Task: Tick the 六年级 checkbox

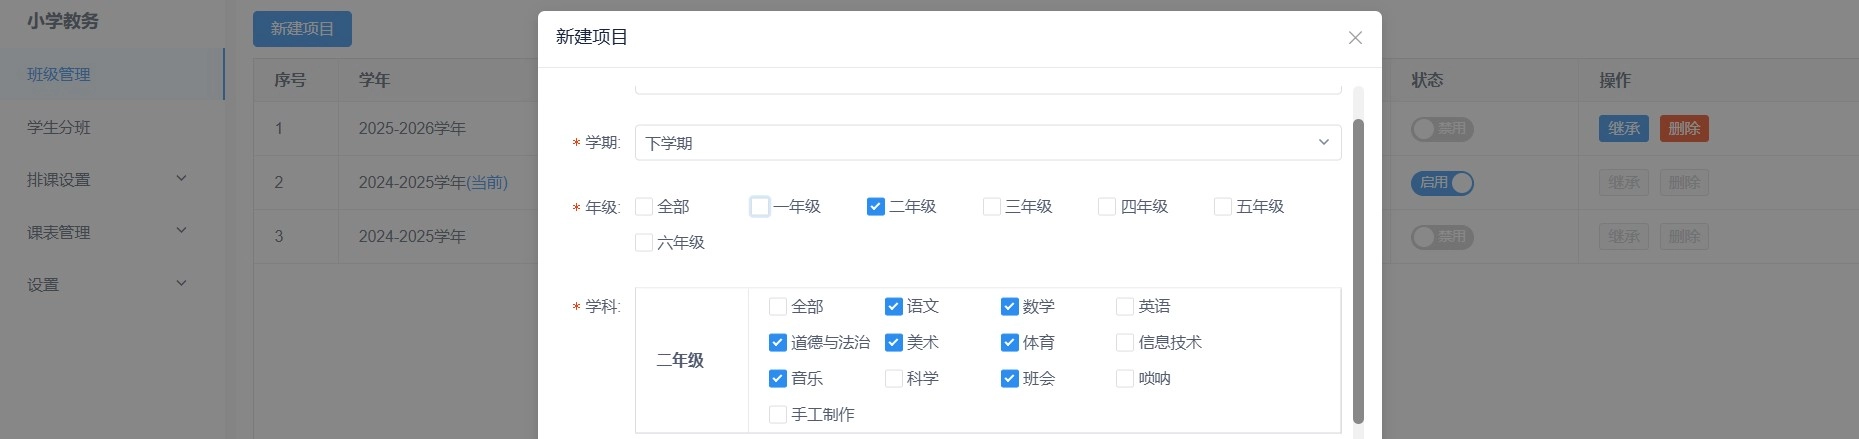Action: 644,243
